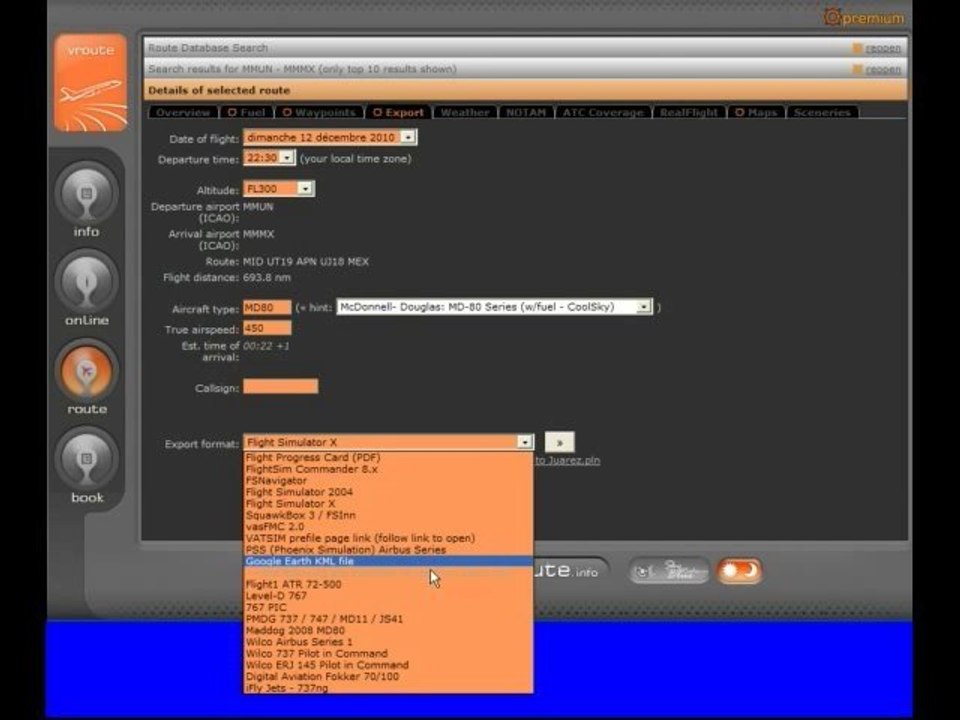The height and width of the screenshot is (720, 960).
Task: Select Flight Progress Card (PDF) option
Action: click(388, 457)
